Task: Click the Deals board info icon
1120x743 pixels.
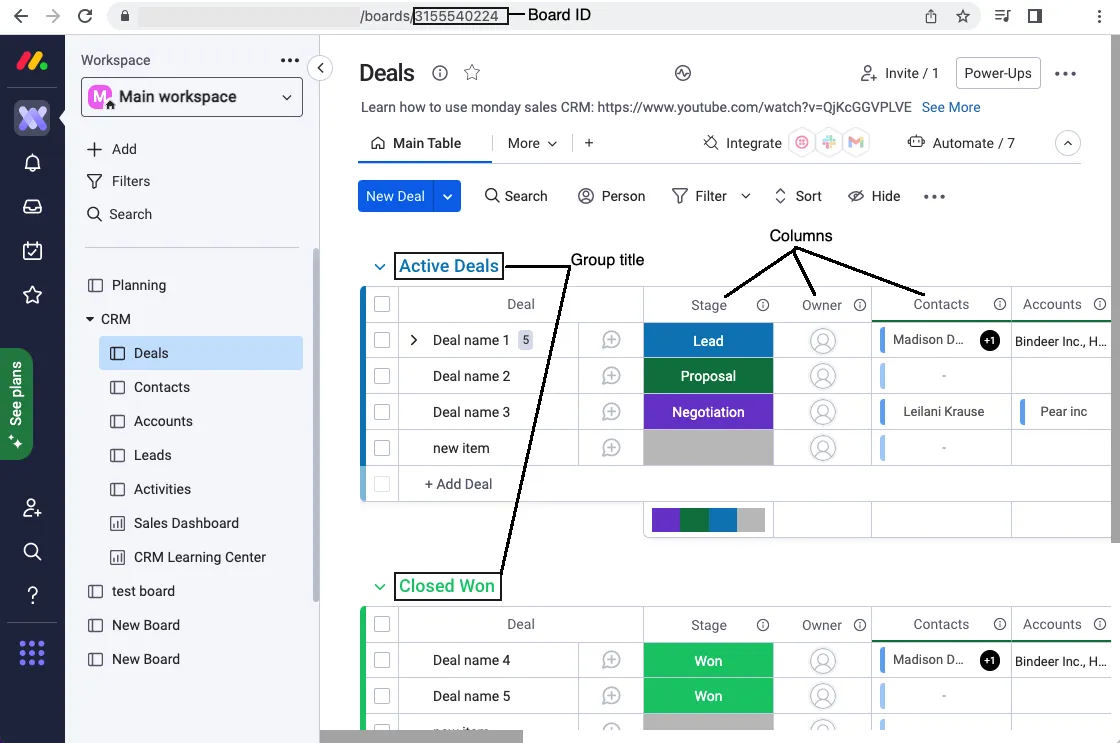Action: click(x=440, y=73)
